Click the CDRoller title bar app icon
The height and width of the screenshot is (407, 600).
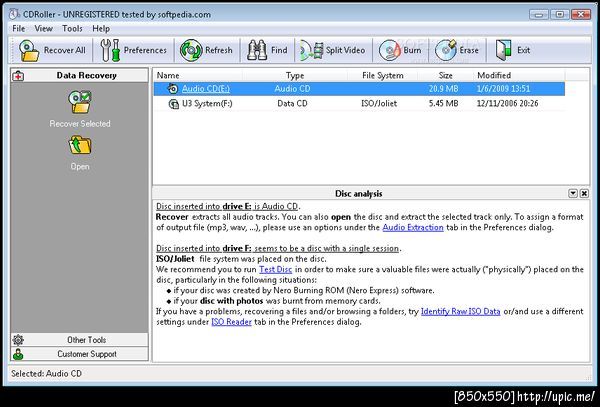[x=15, y=15]
